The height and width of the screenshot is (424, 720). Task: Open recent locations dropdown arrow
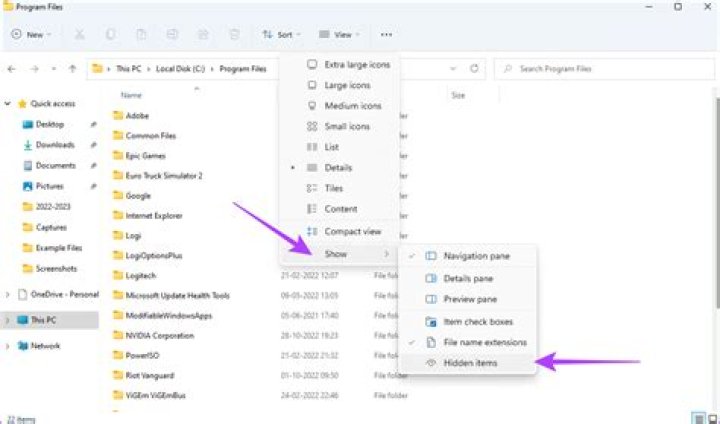54,69
